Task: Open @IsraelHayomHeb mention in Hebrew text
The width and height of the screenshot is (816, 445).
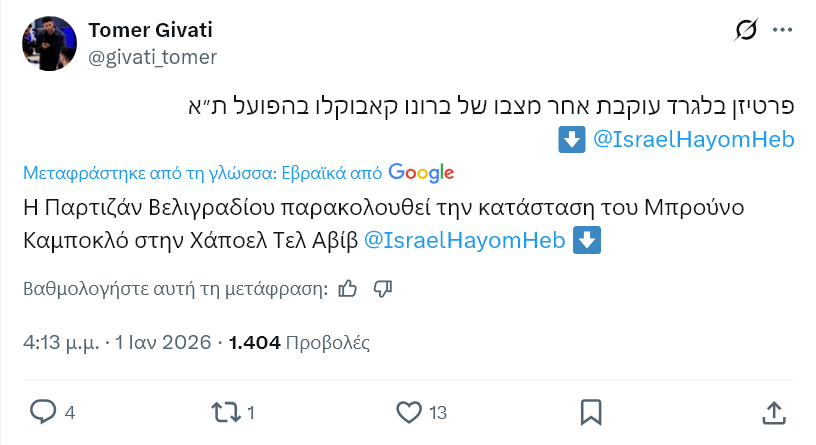Action: point(693,140)
